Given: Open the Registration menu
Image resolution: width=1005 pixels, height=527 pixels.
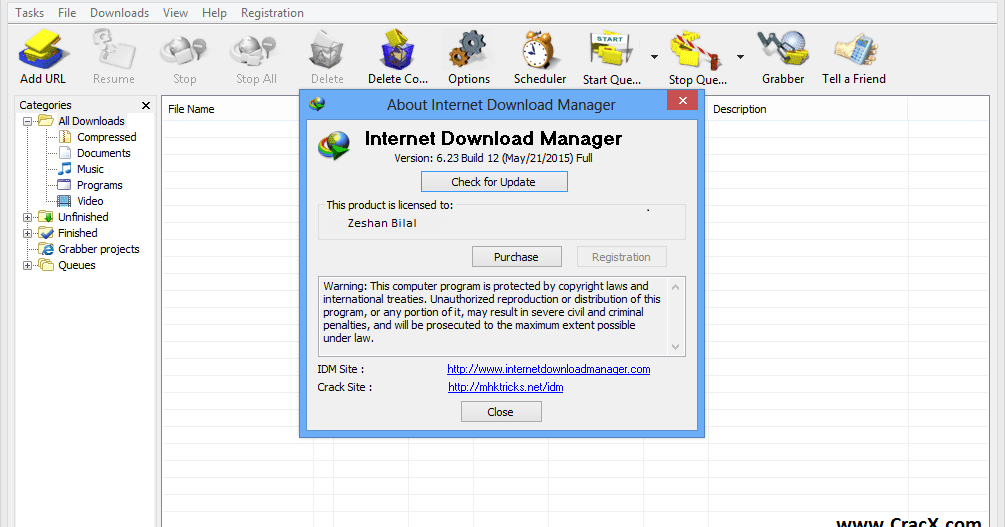Looking at the screenshot, I should pyautogui.click(x=272, y=13).
